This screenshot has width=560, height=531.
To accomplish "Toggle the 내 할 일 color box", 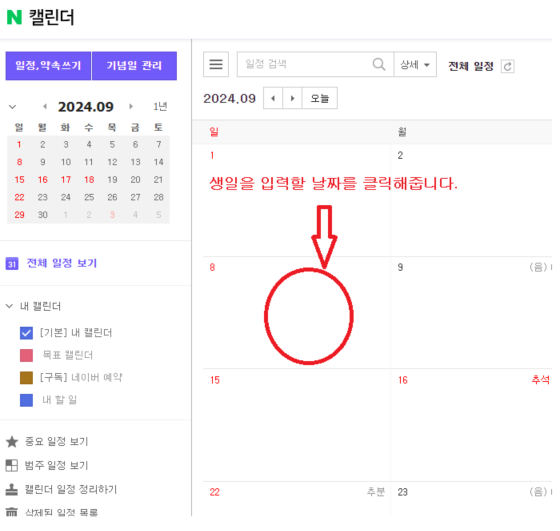I will pos(26,400).
